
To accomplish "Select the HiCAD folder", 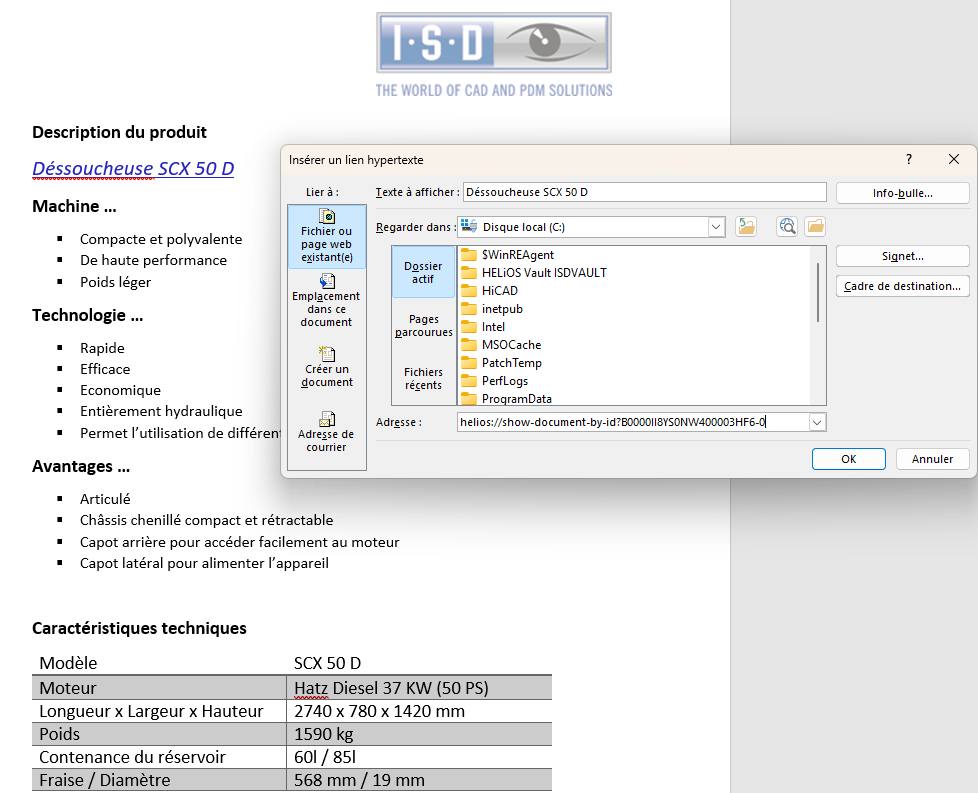I will tap(490, 291).
